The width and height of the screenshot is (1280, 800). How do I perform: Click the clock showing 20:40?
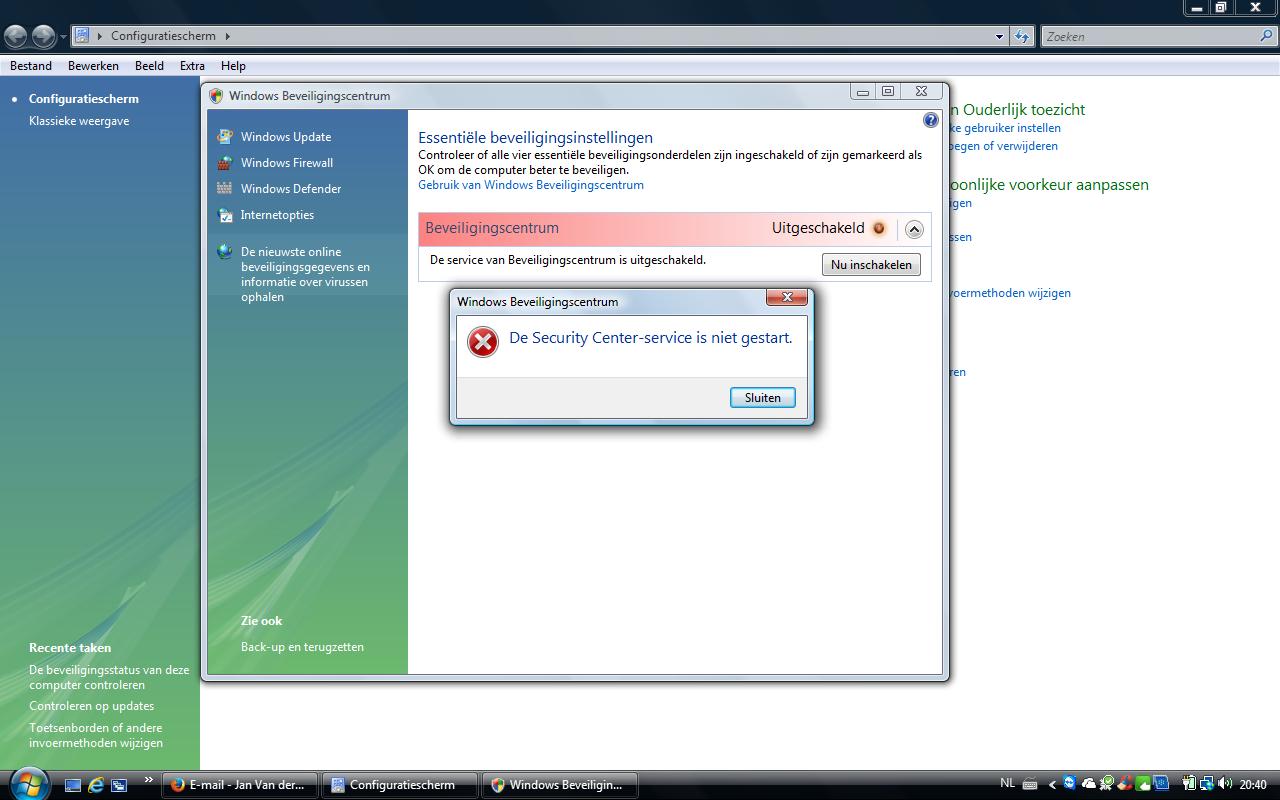tap(1253, 785)
